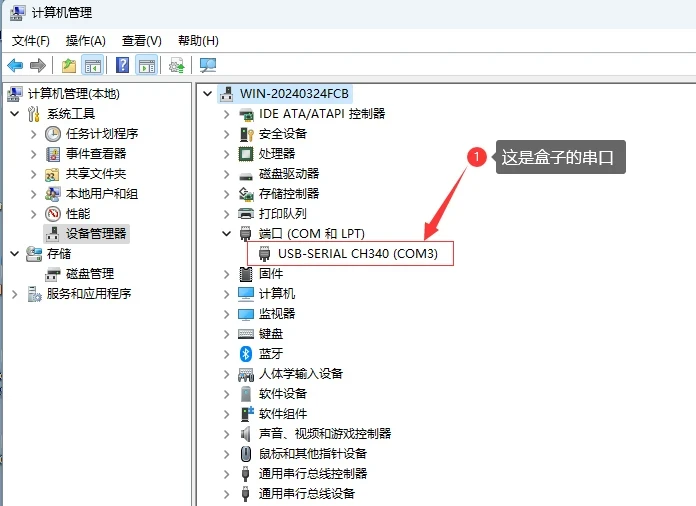Select the 打印队列 label text
This screenshot has width=696, height=506.
[283, 214]
